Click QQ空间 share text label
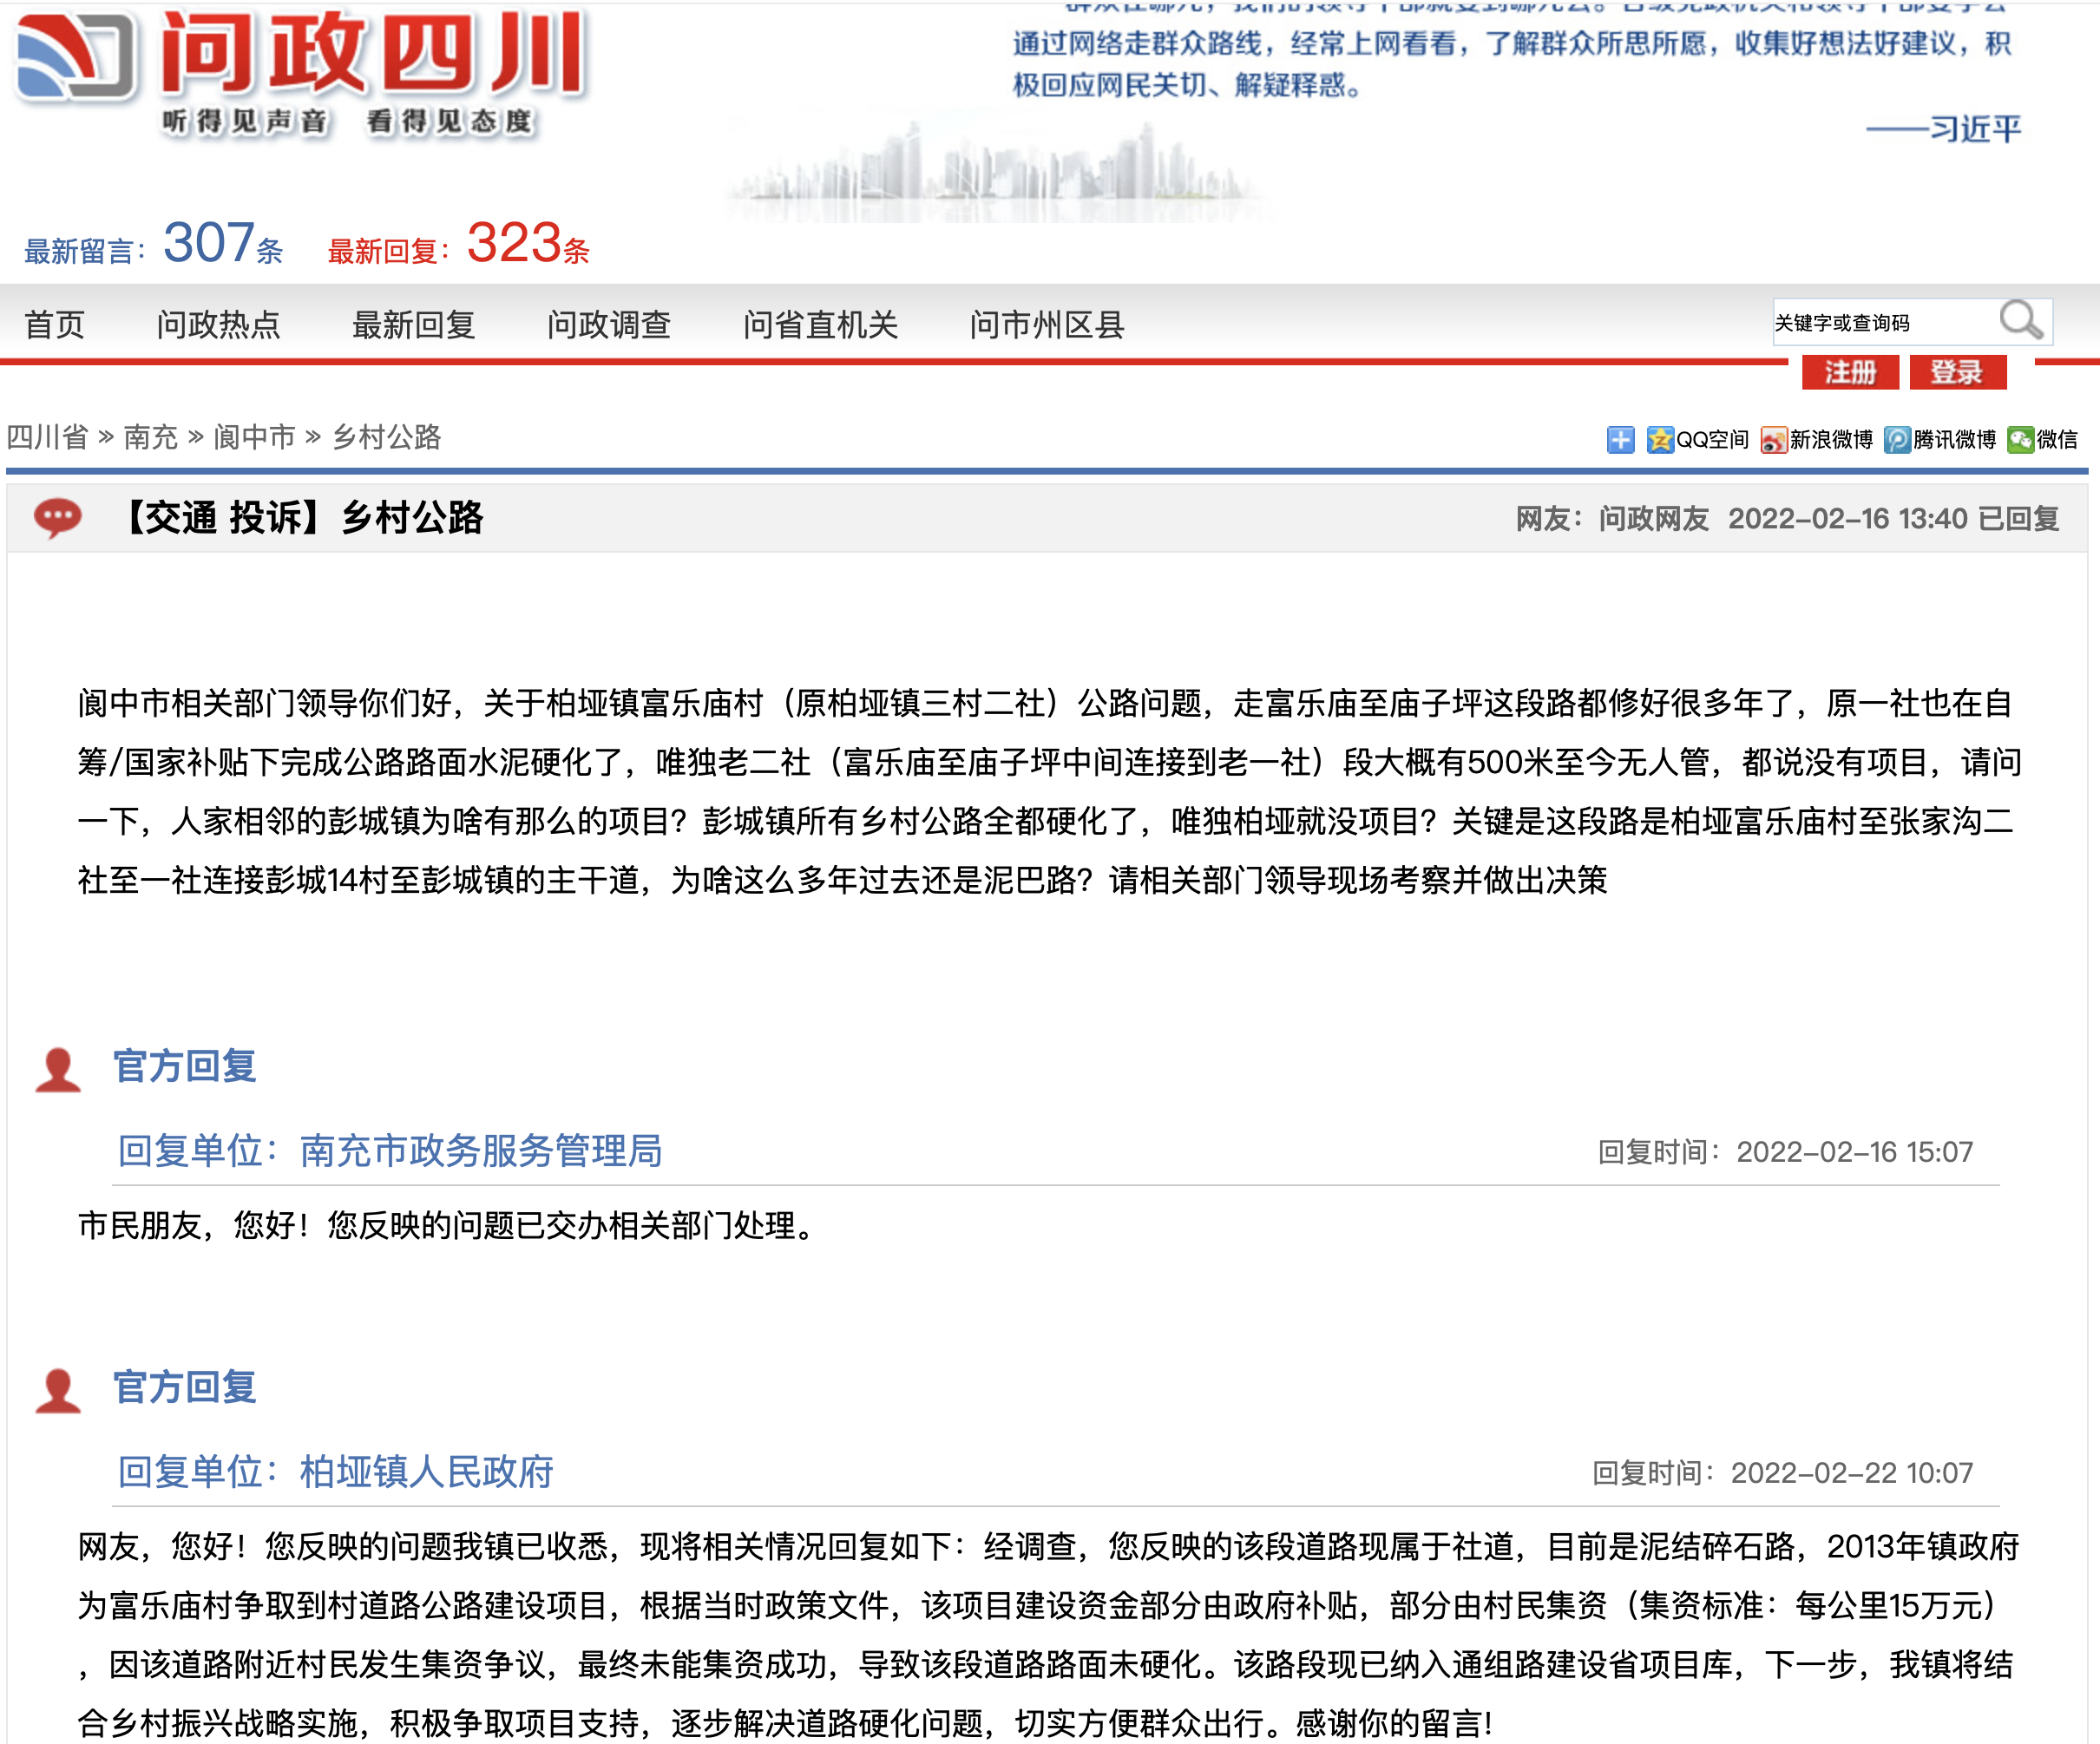The width and height of the screenshot is (2100, 1744). click(x=1713, y=440)
